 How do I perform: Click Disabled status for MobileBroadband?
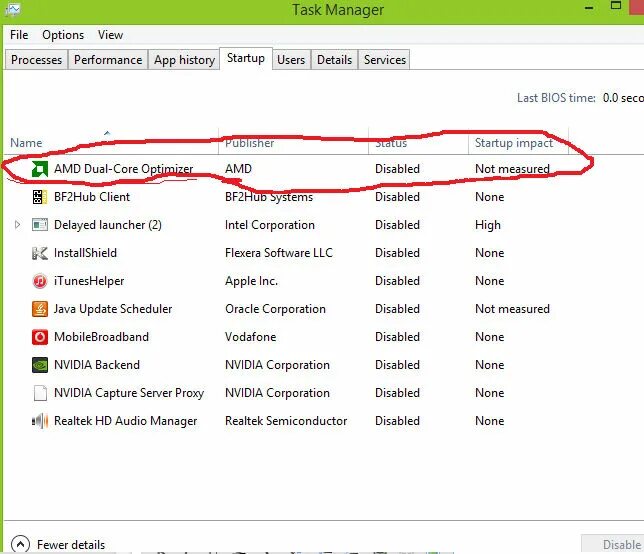[397, 337]
